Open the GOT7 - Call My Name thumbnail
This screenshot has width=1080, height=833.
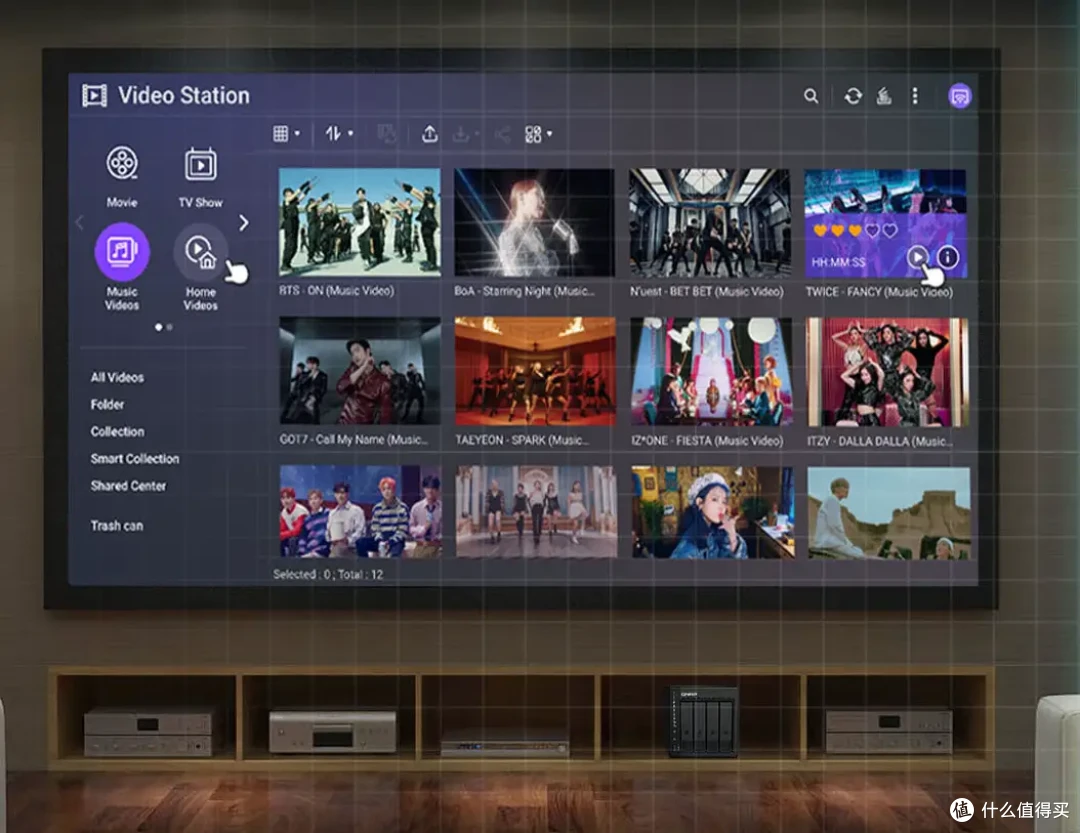(360, 371)
